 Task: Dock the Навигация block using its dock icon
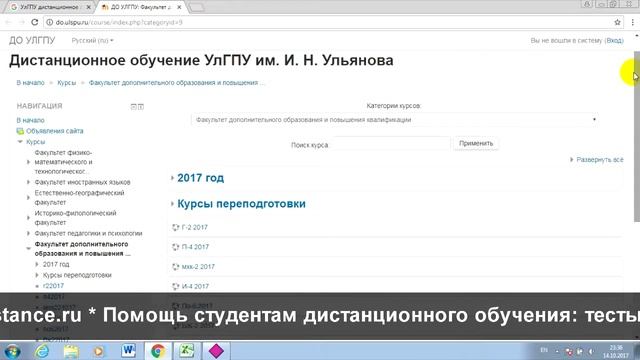click(x=141, y=107)
